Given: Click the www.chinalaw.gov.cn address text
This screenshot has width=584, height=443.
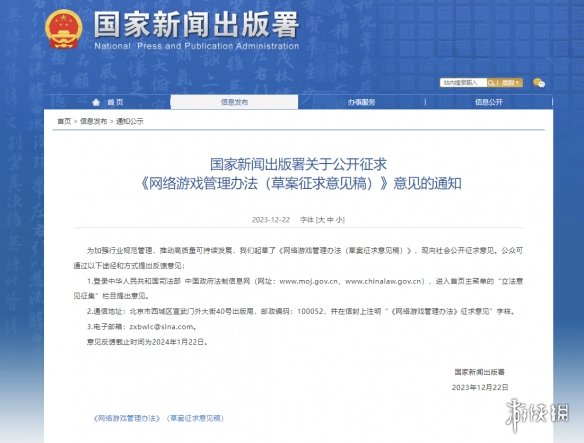Looking at the screenshot, I should [x=384, y=281].
